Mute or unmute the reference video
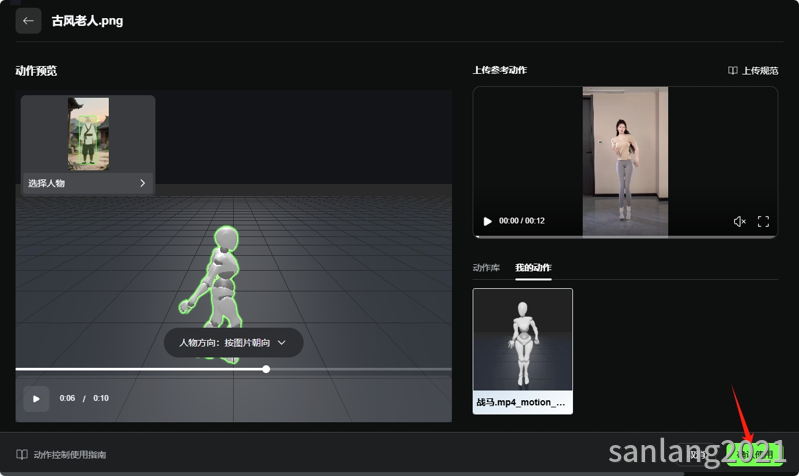The height and width of the screenshot is (476, 799). coord(739,221)
